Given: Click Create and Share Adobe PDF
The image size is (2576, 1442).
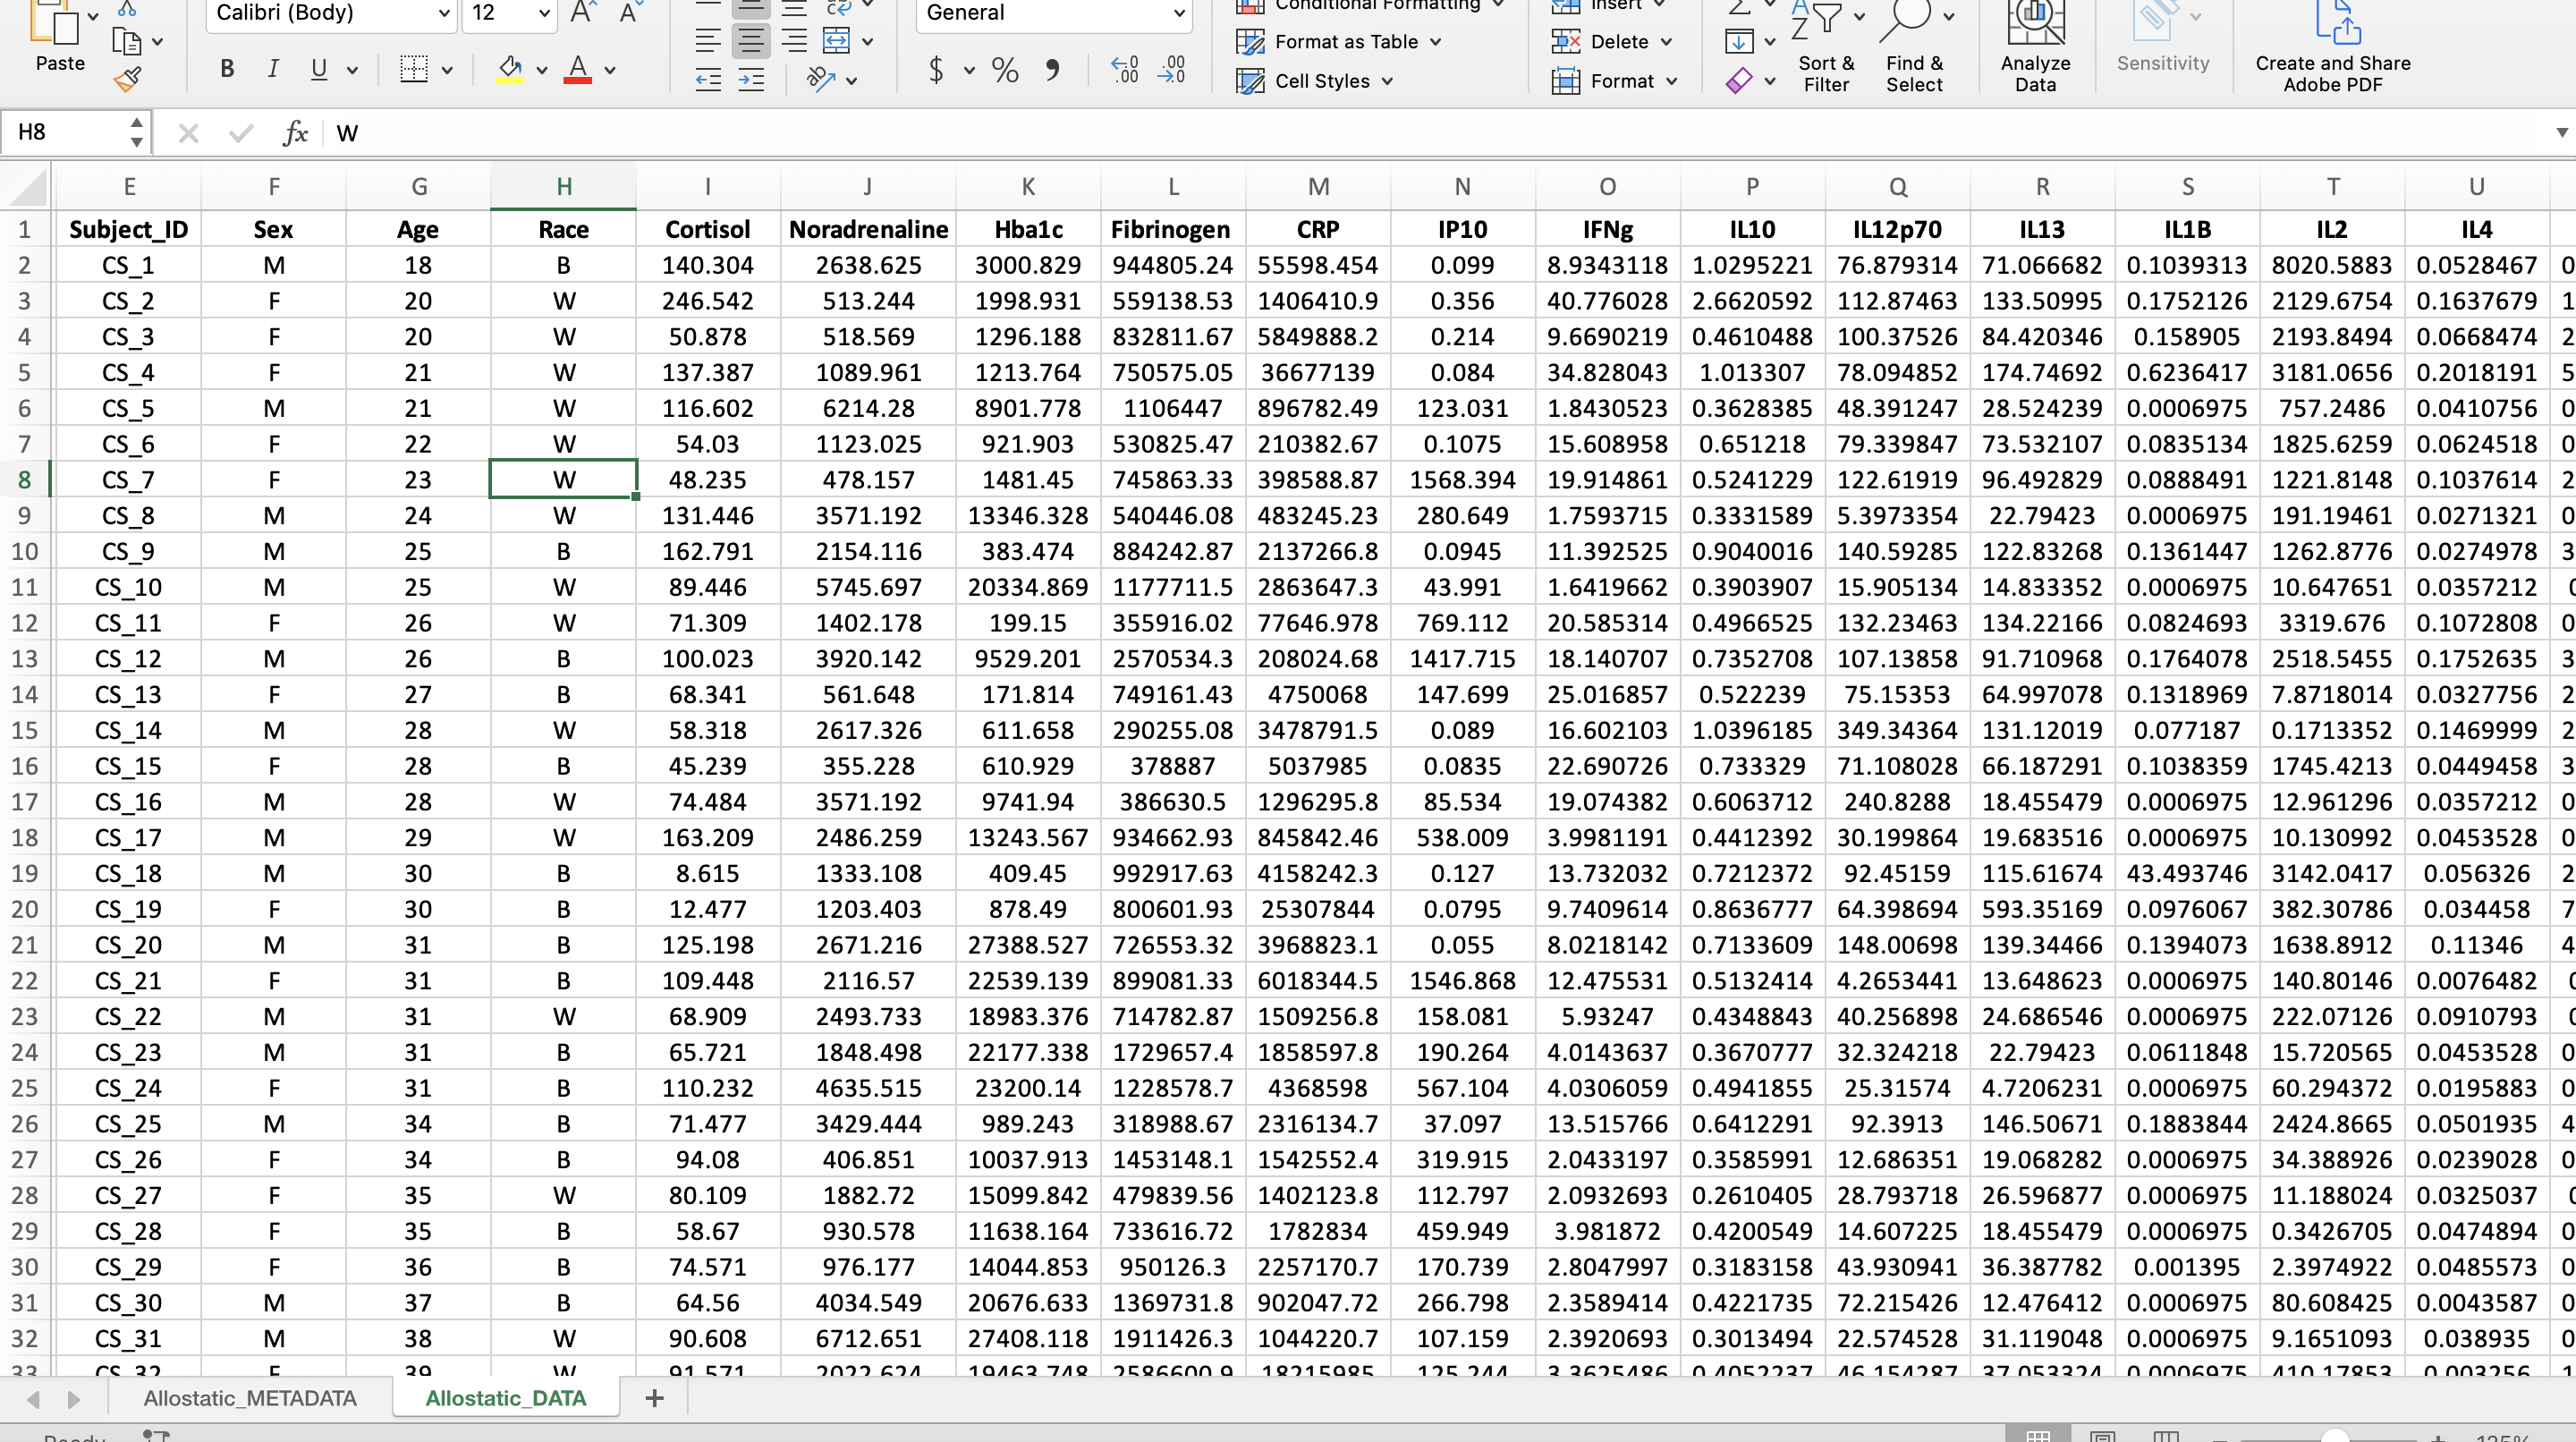Looking at the screenshot, I should [x=2332, y=50].
